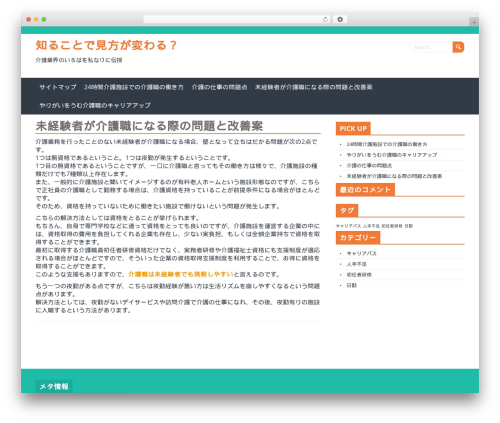Viewport: 500px width, 423px height.
Task: Open やりがいをうむ介護職のキャリアアップ in the PICK UP list
Action: click(x=392, y=155)
